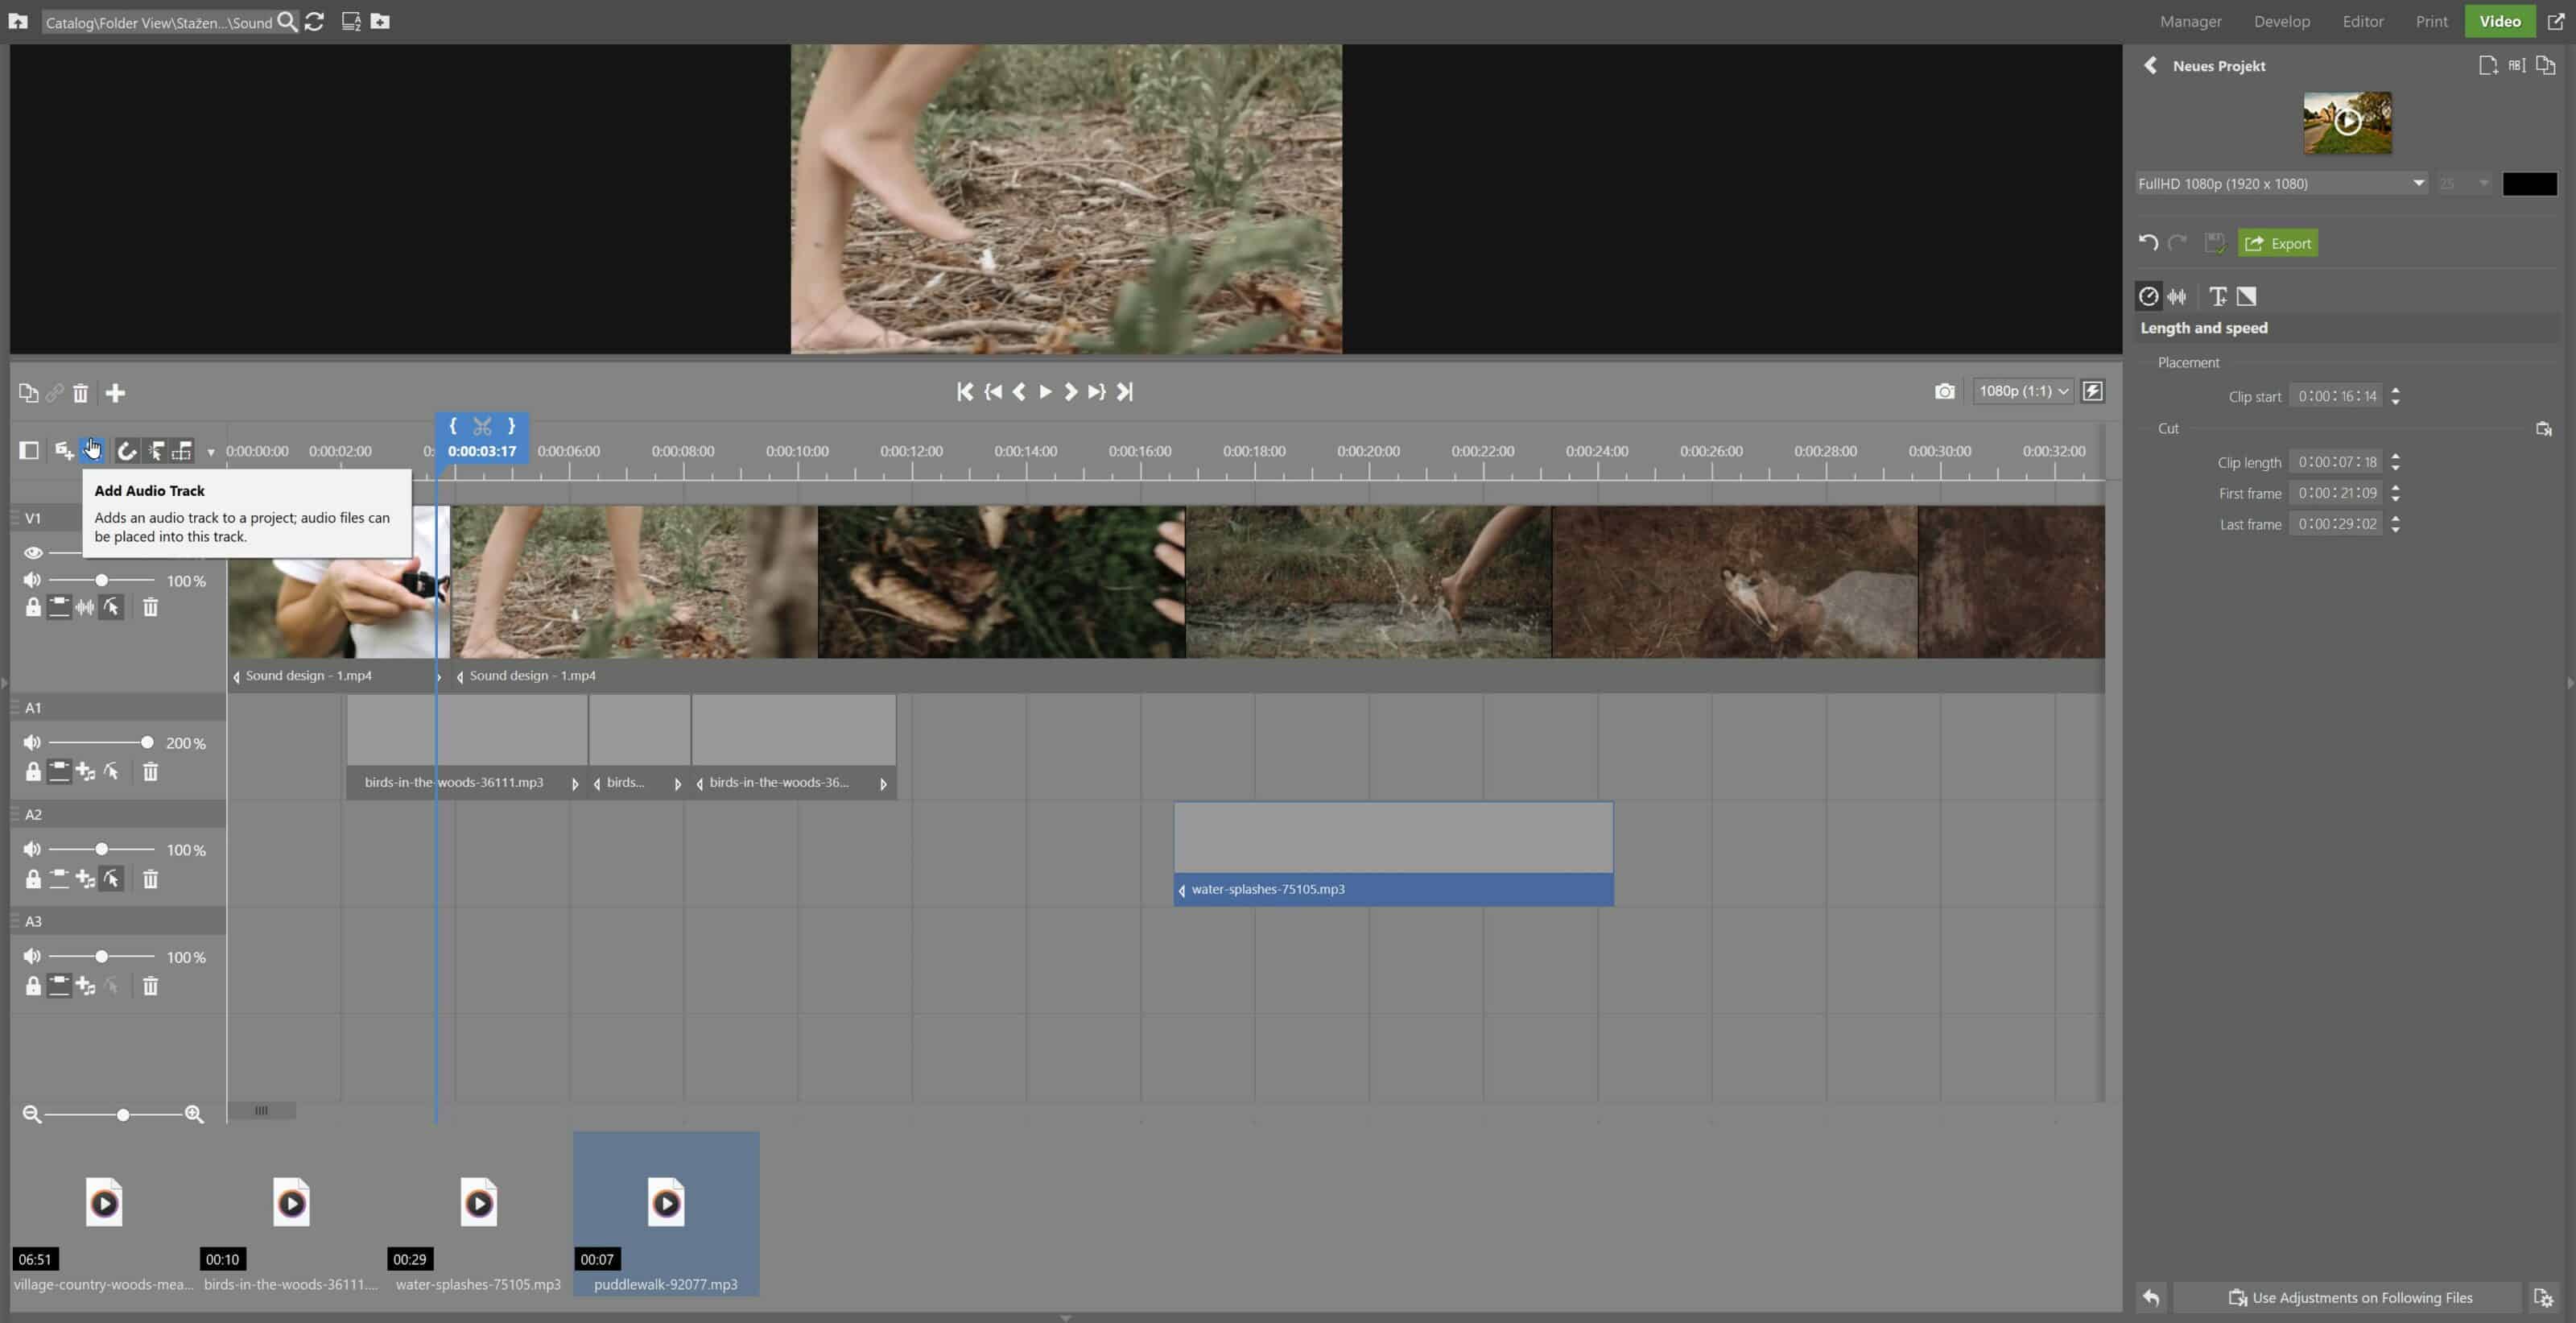This screenshot has width=2576, height=1323.
Task: Click the Add Audio Track icon
Action: point(91,451)
